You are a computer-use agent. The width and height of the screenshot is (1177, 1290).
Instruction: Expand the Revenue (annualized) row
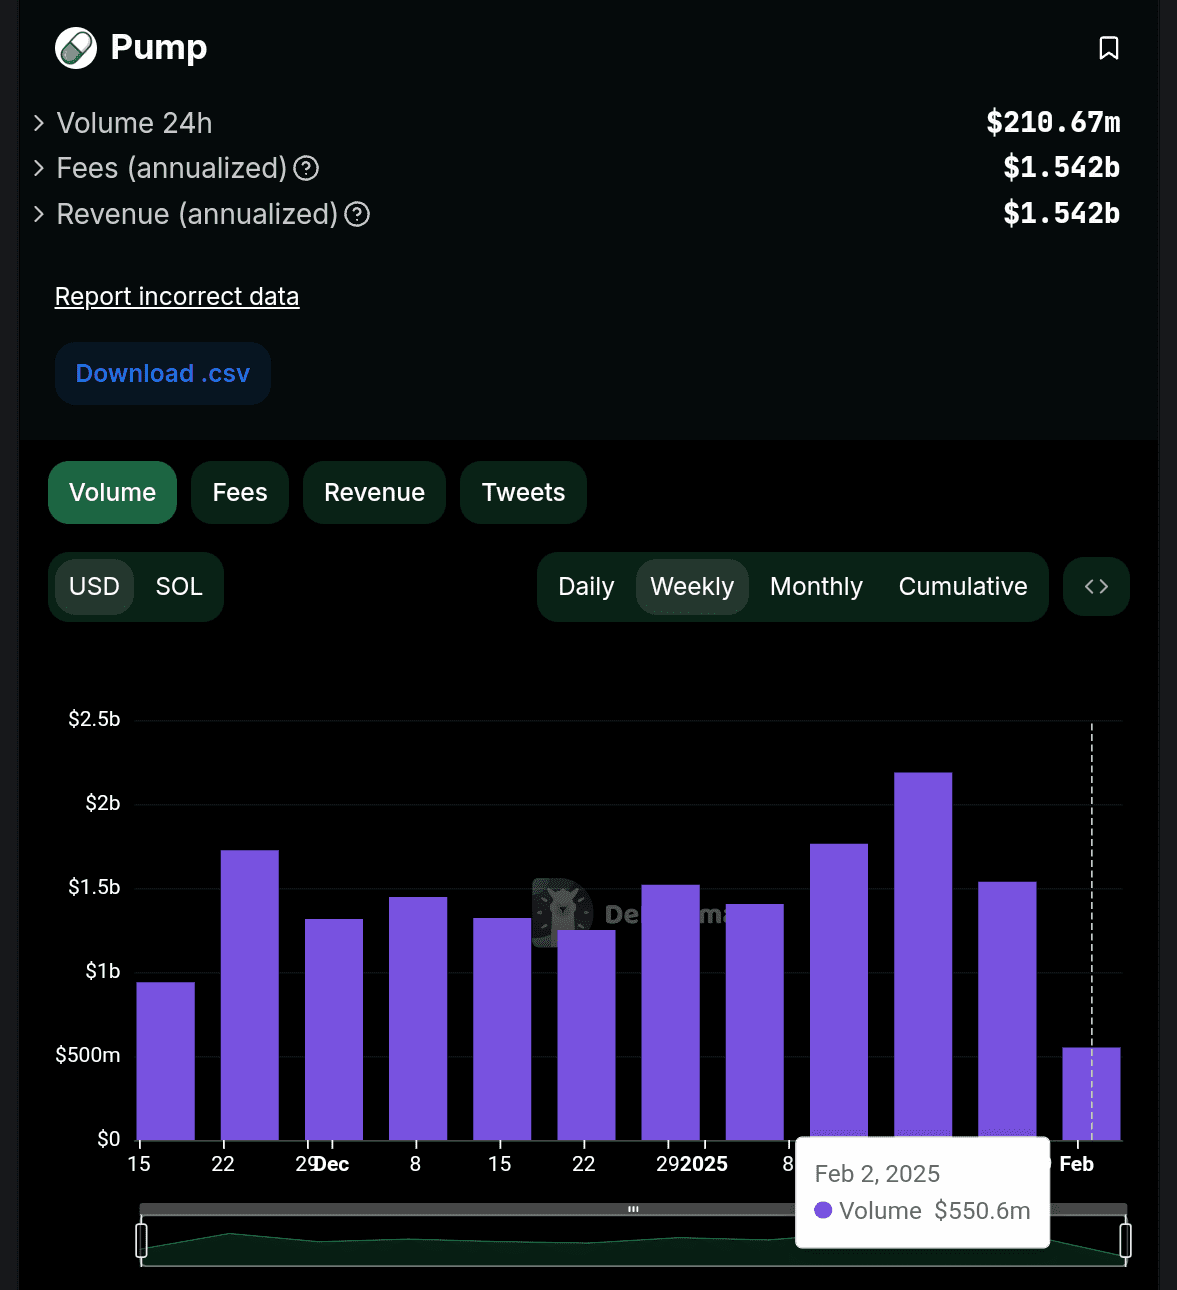(x=38, y=214)
